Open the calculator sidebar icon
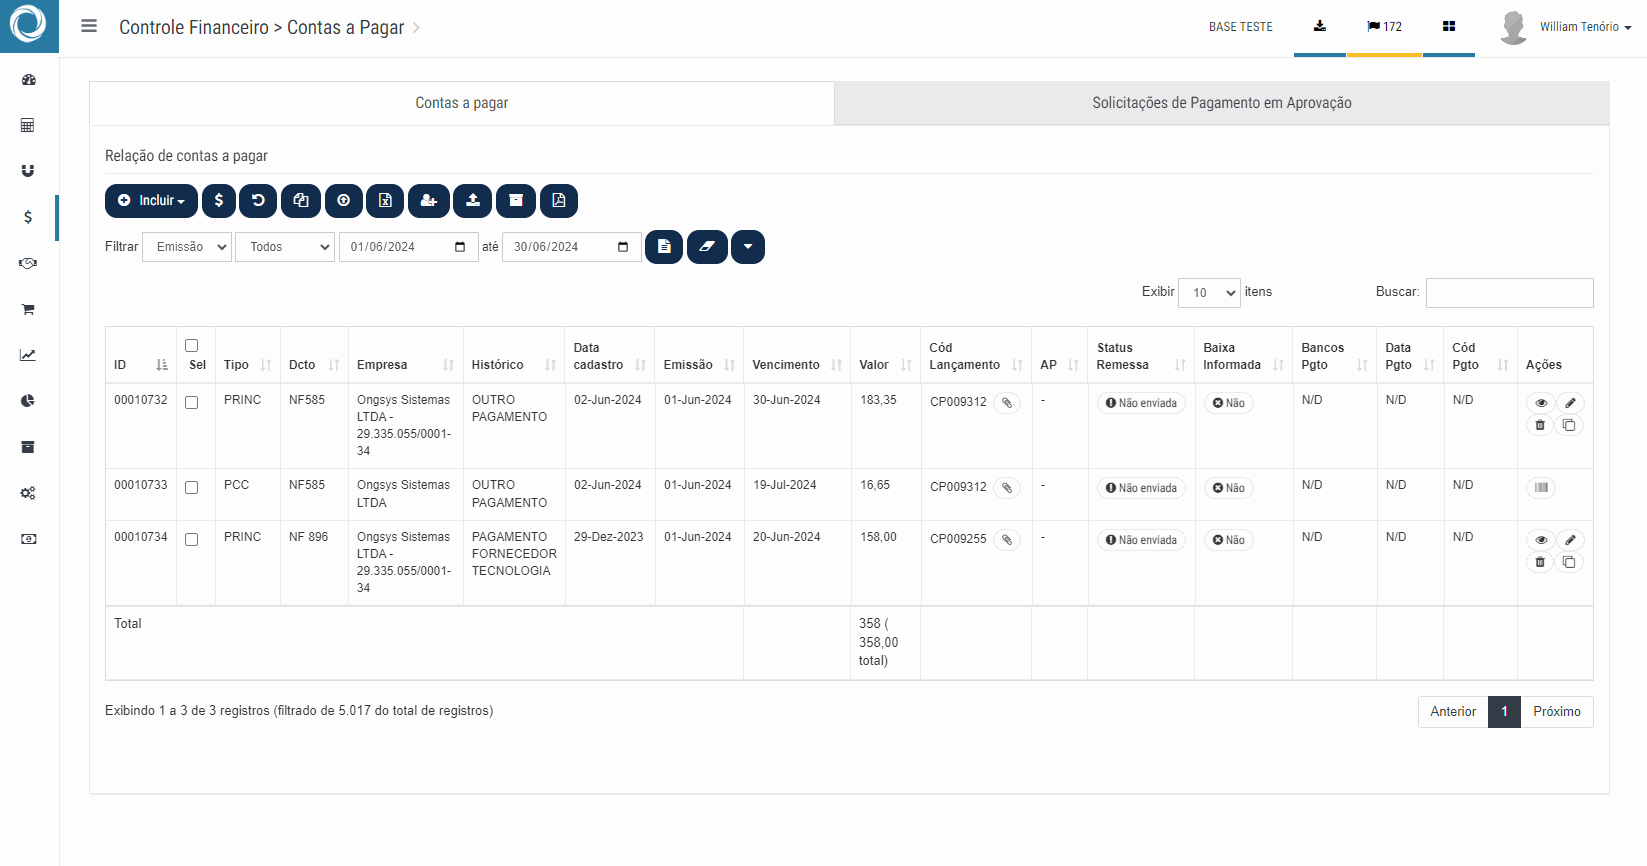This screenshot has width=1647, height=866. [28, 125]
